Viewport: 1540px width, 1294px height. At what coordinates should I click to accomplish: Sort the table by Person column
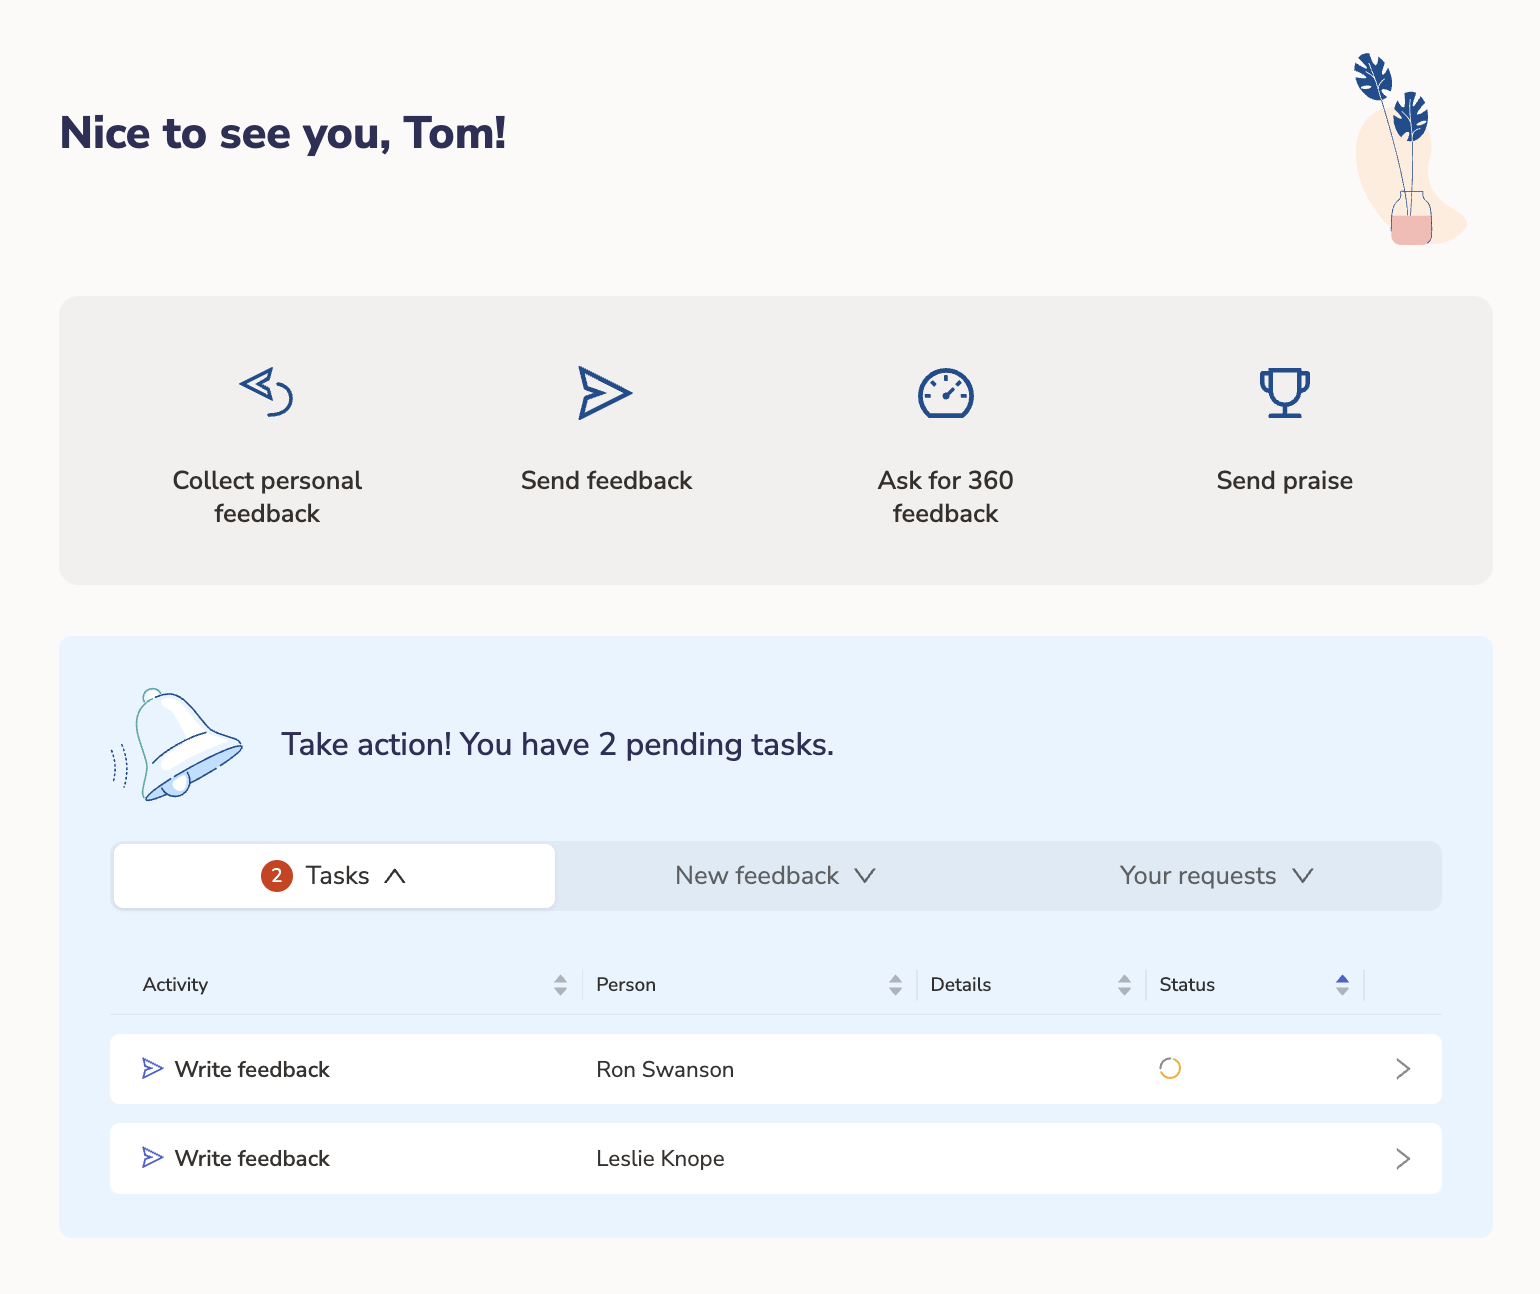[x=895, y=985]
